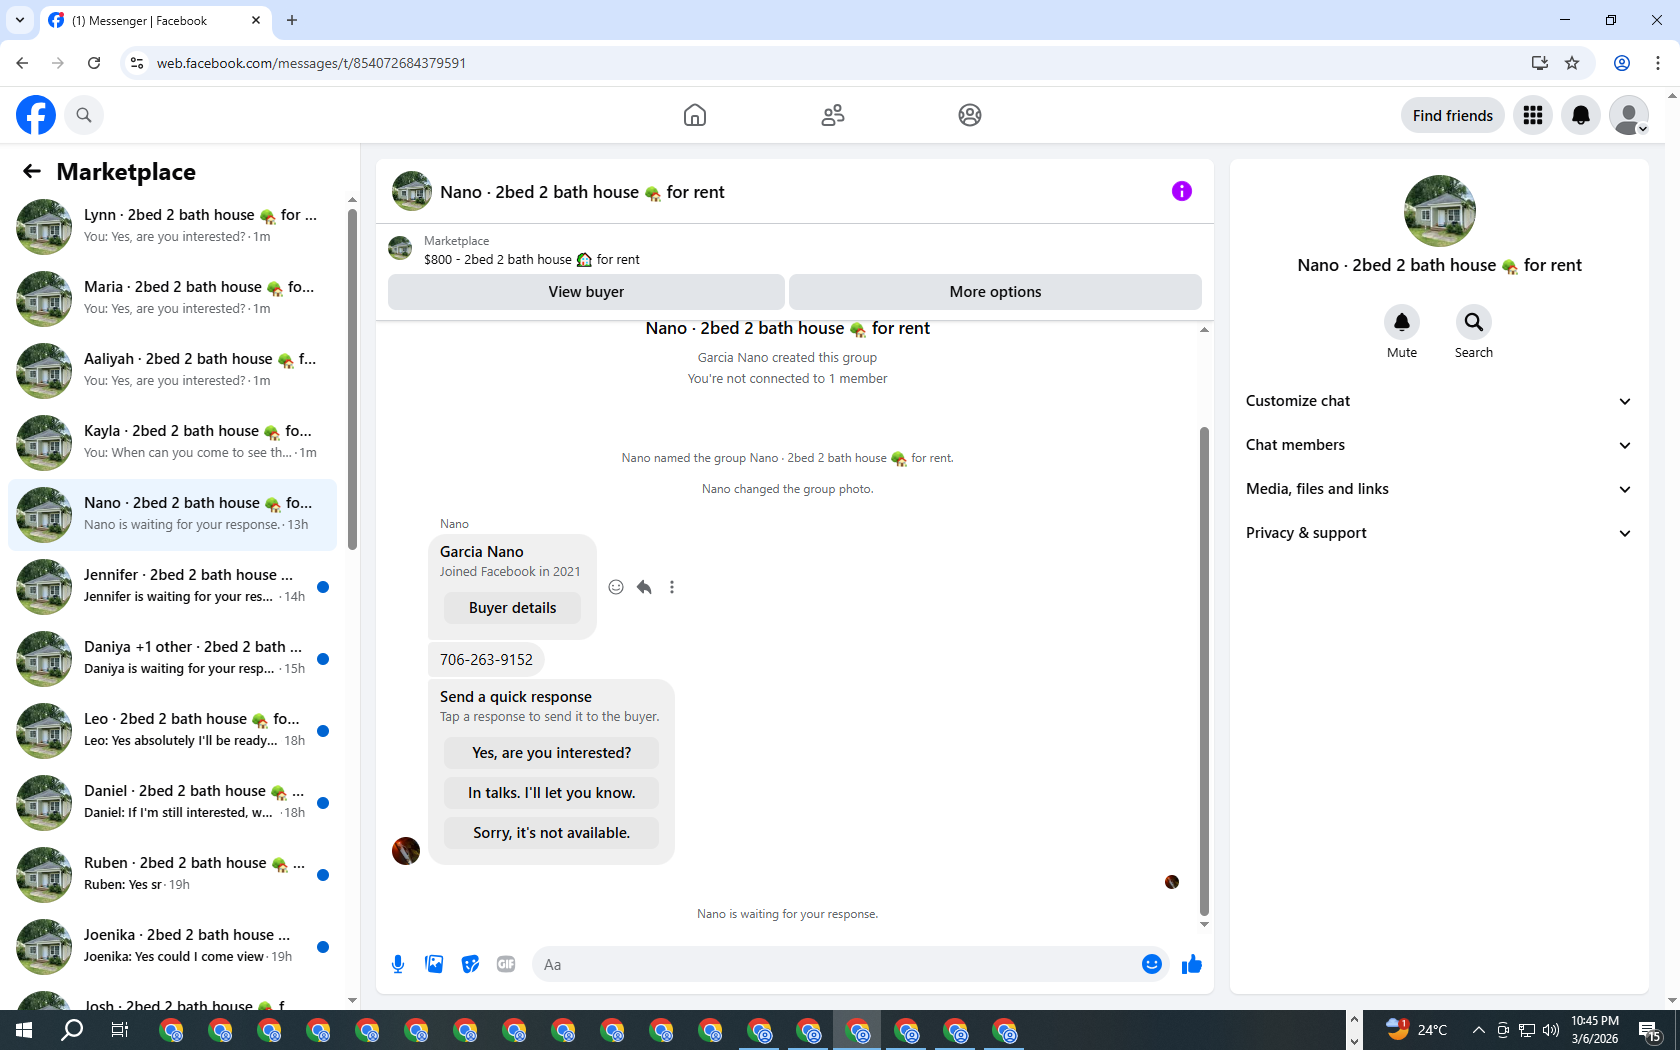React to Garcia Nano message with emoji
Viewport: 1680px width, 1050px height.
point(616,587)
